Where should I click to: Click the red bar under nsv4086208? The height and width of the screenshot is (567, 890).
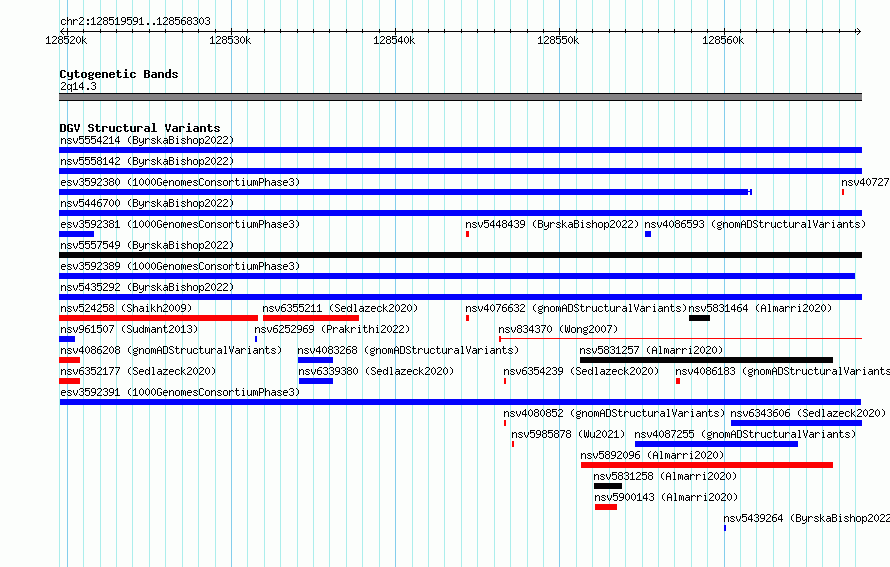click(x=69, y=360)
